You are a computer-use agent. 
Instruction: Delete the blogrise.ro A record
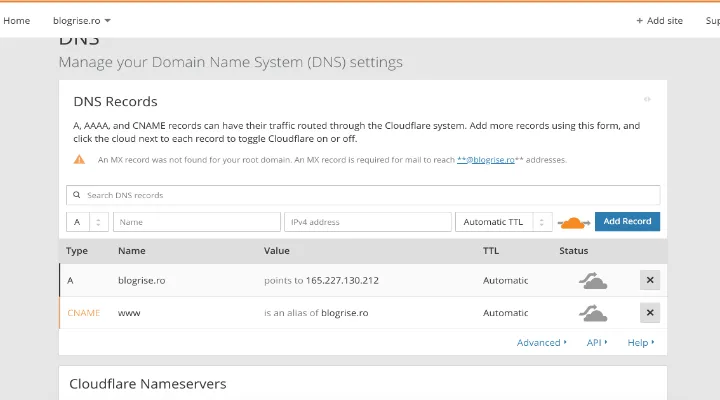point(650,280)
